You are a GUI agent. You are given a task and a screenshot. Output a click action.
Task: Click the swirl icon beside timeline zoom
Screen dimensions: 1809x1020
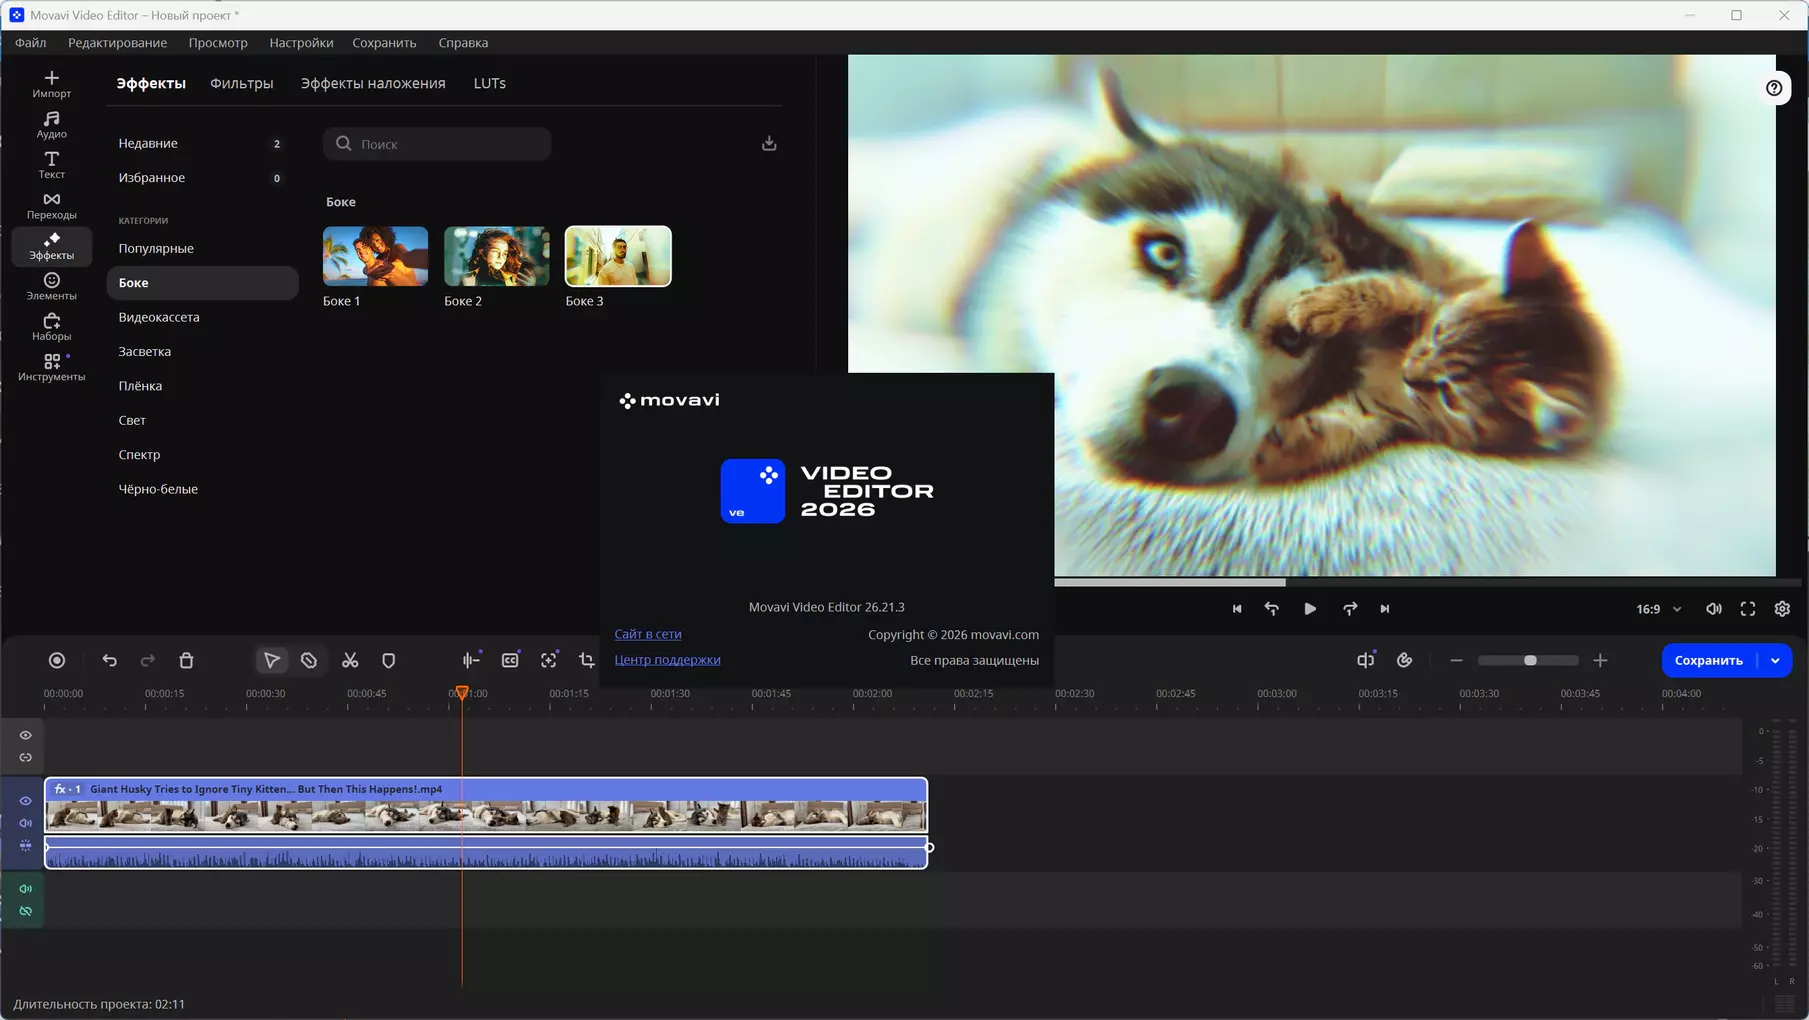pyautogui.click(x=1404, y=660)
